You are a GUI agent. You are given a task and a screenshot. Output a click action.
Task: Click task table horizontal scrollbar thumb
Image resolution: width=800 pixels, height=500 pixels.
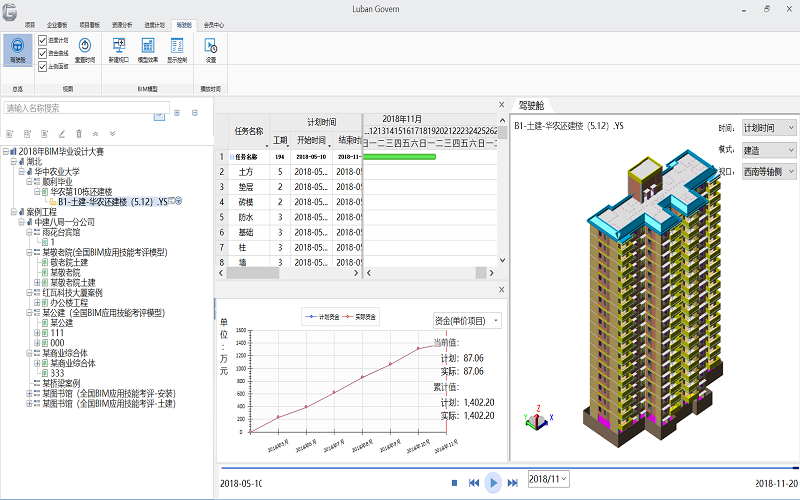[x=253, y=273]
